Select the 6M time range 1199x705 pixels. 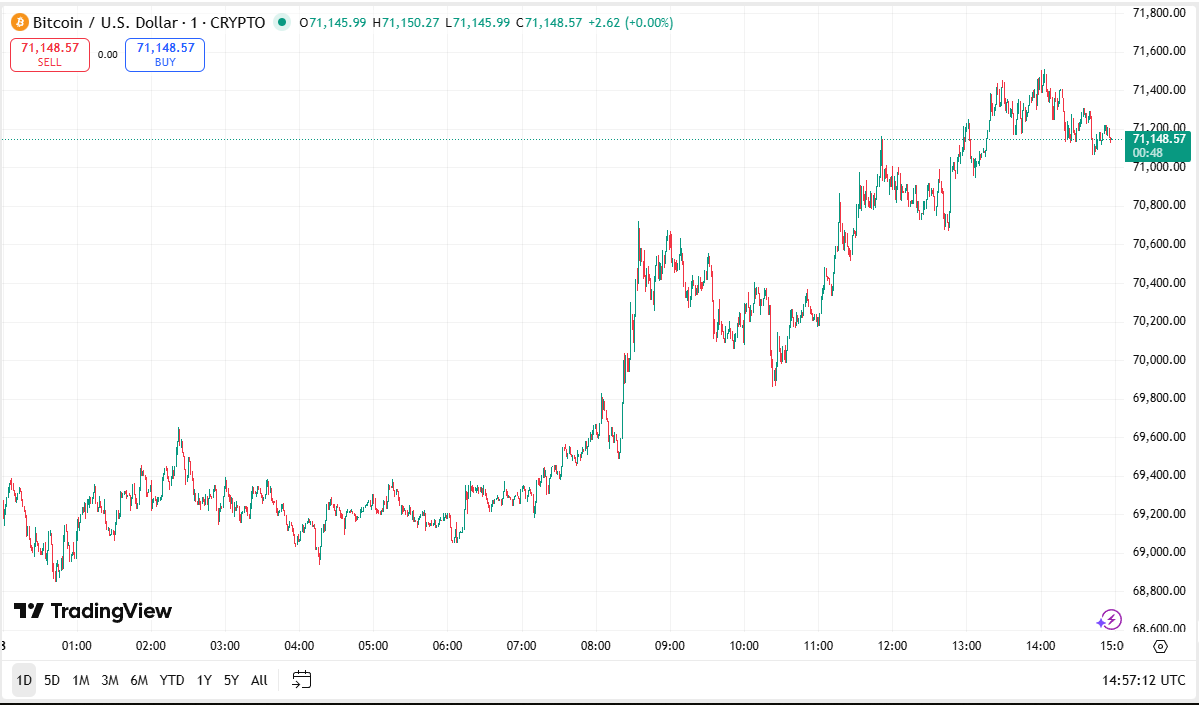[x=139, y=680]
